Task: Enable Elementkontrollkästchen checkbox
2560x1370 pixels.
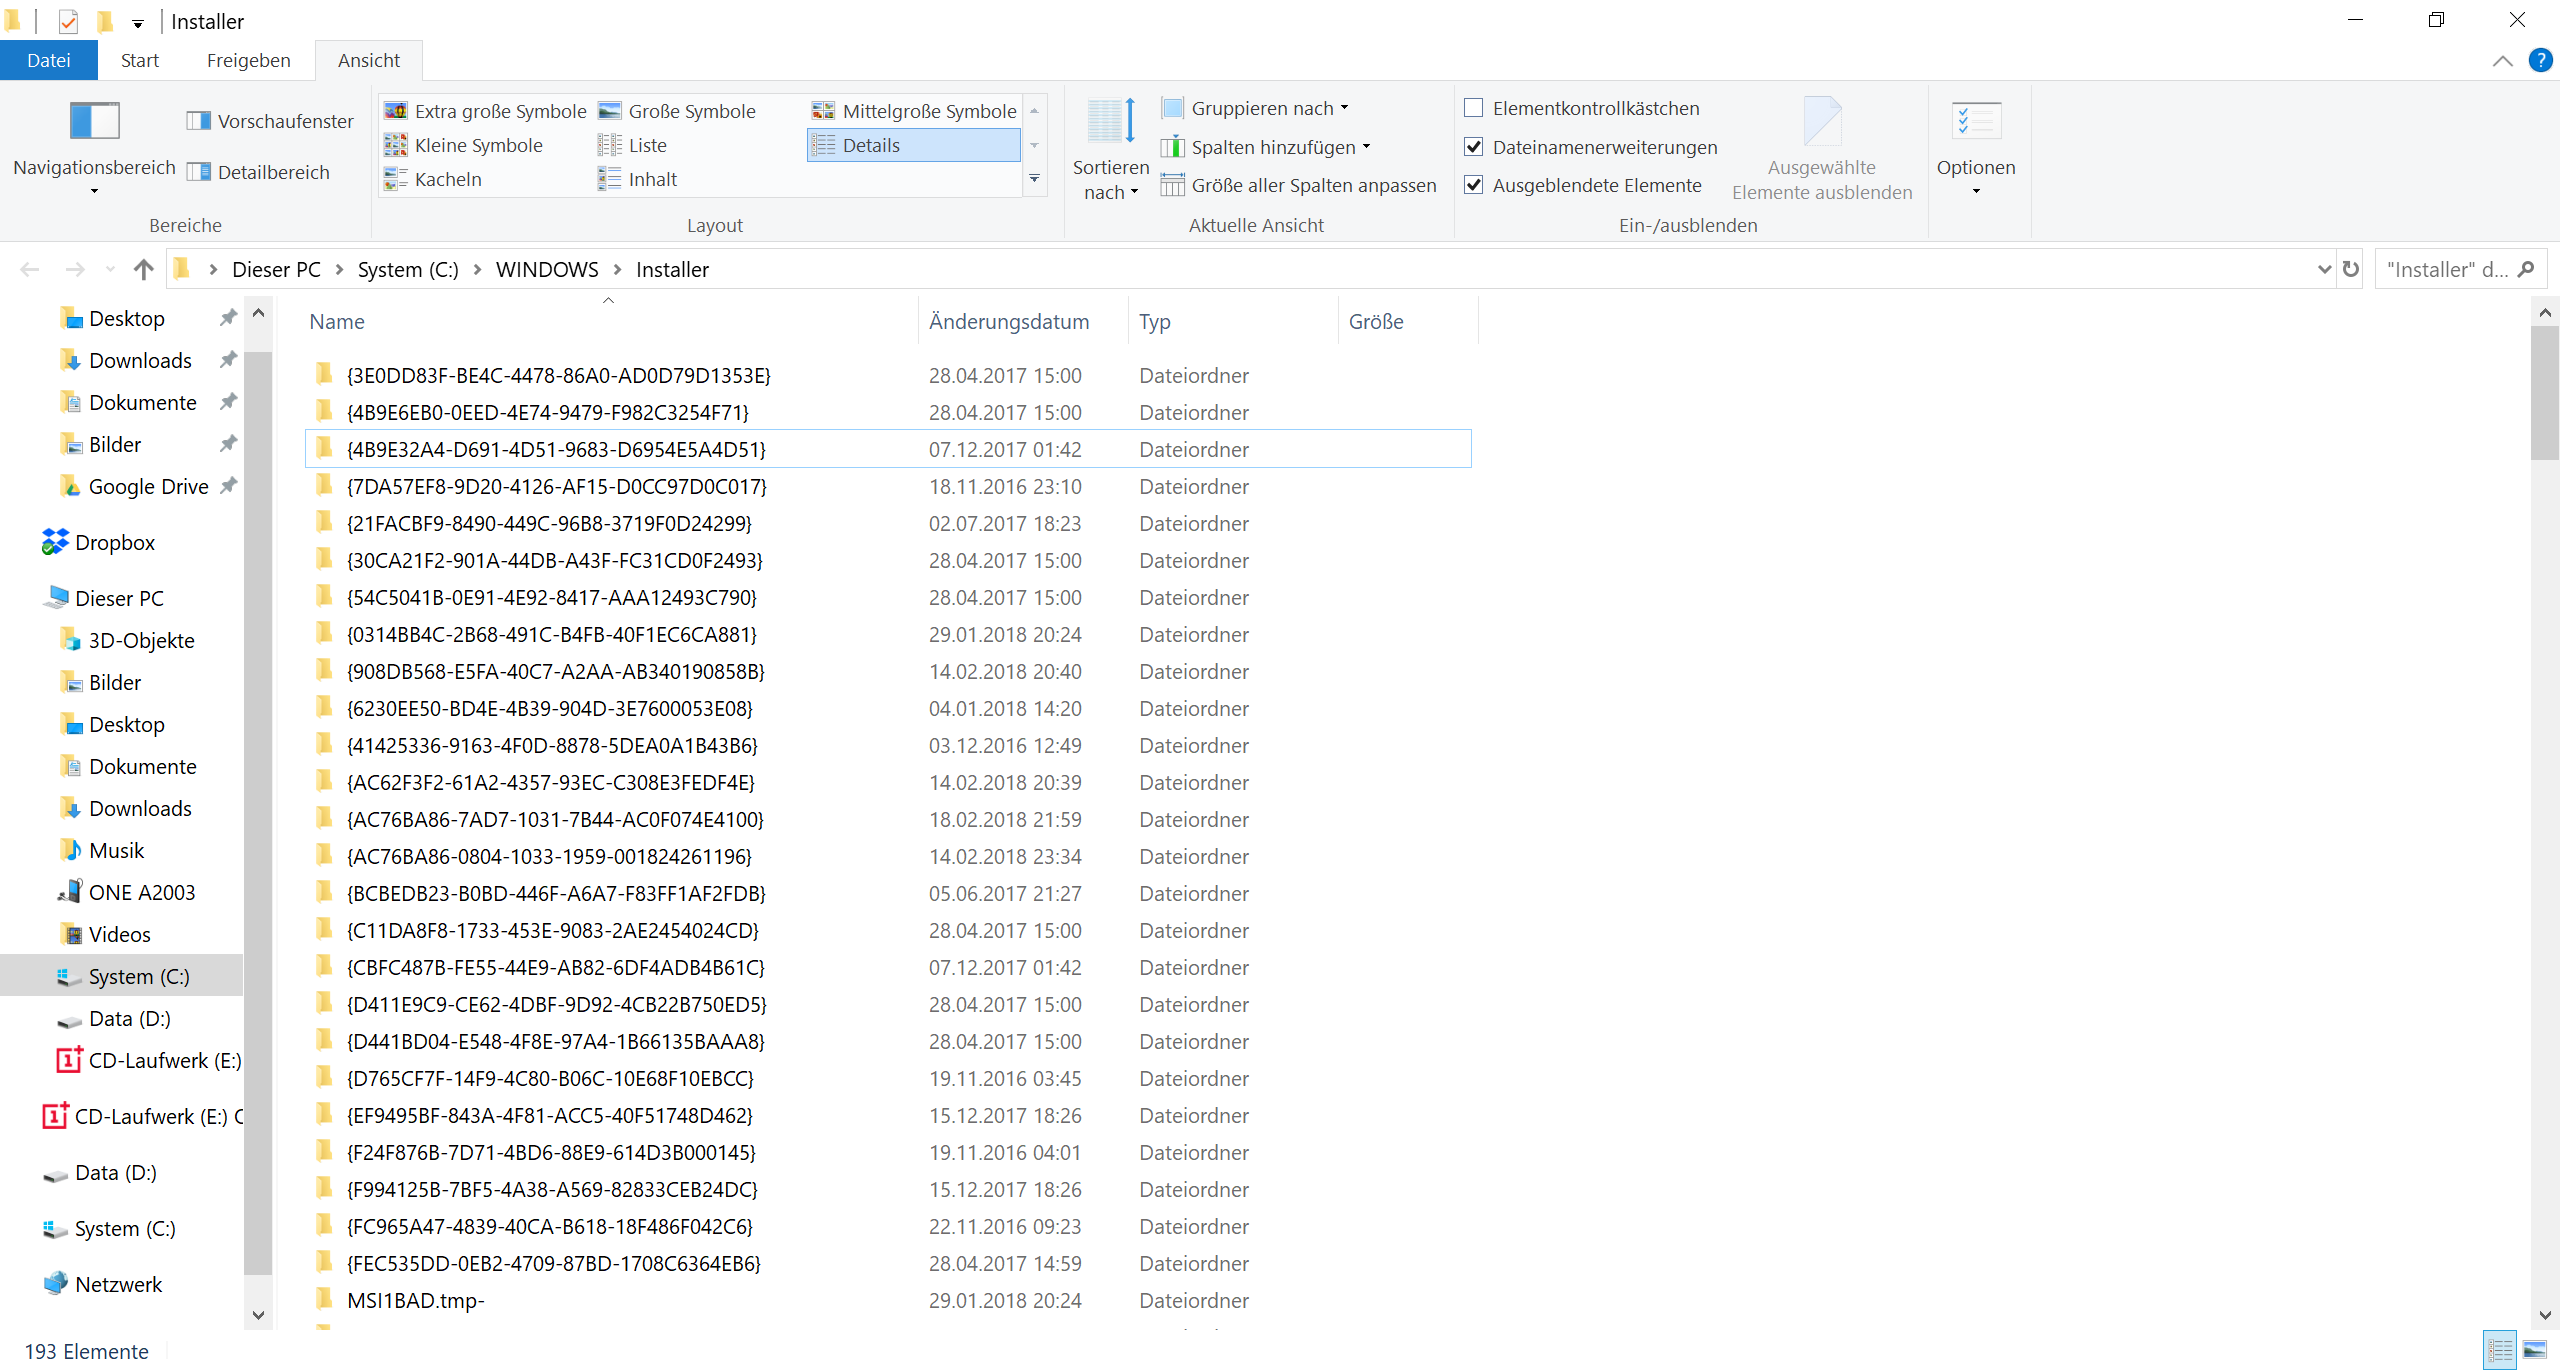Action: 1473,108
